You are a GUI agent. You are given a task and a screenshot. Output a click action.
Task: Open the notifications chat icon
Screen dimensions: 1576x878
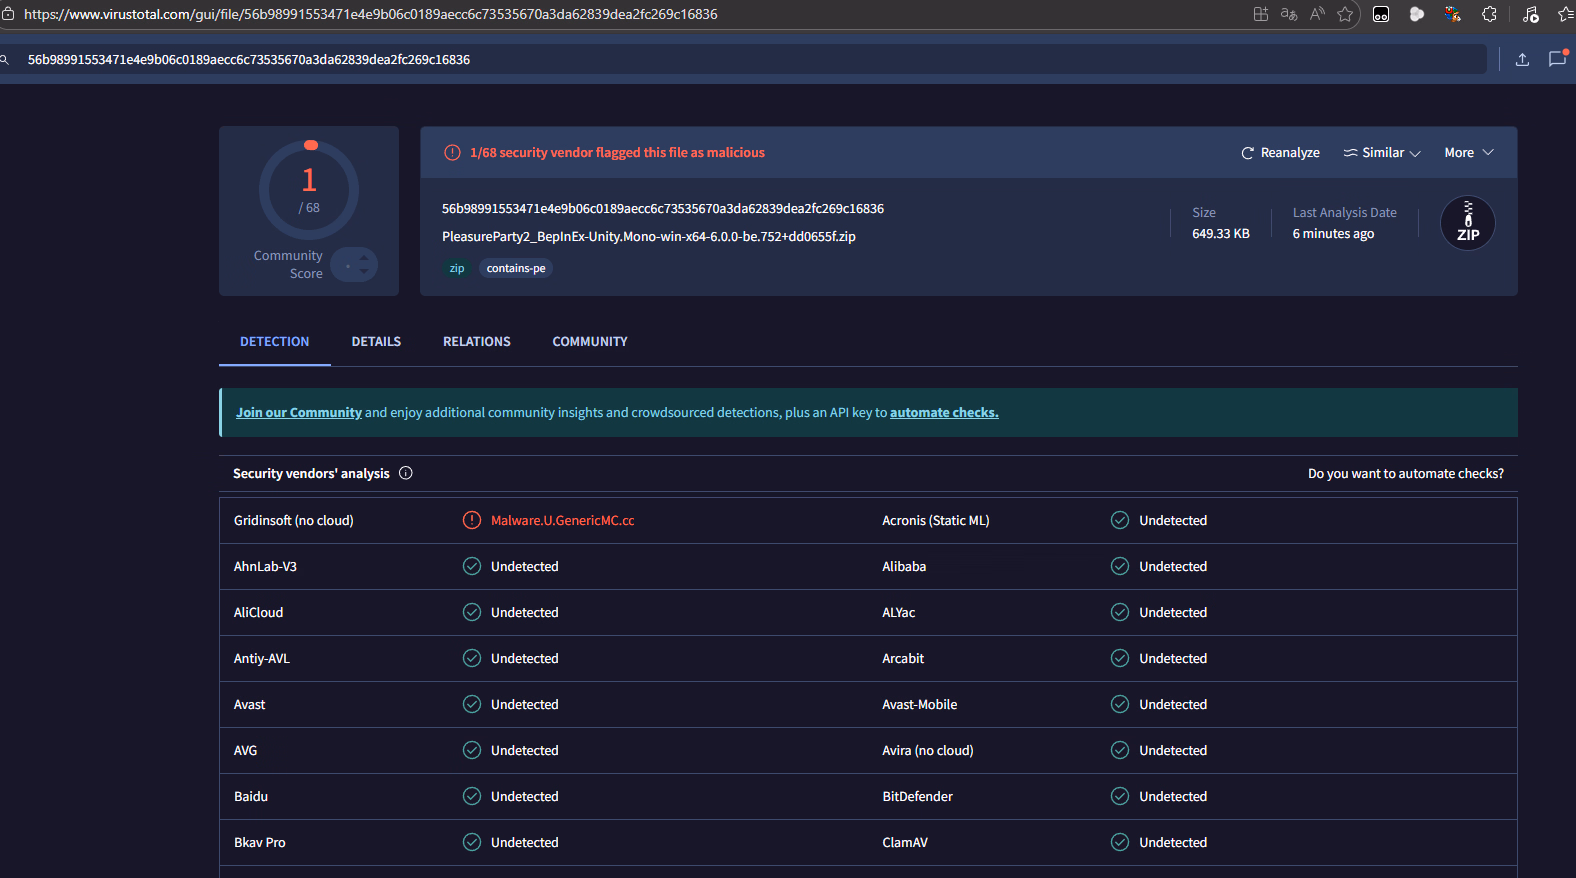tap(1557, 59)
